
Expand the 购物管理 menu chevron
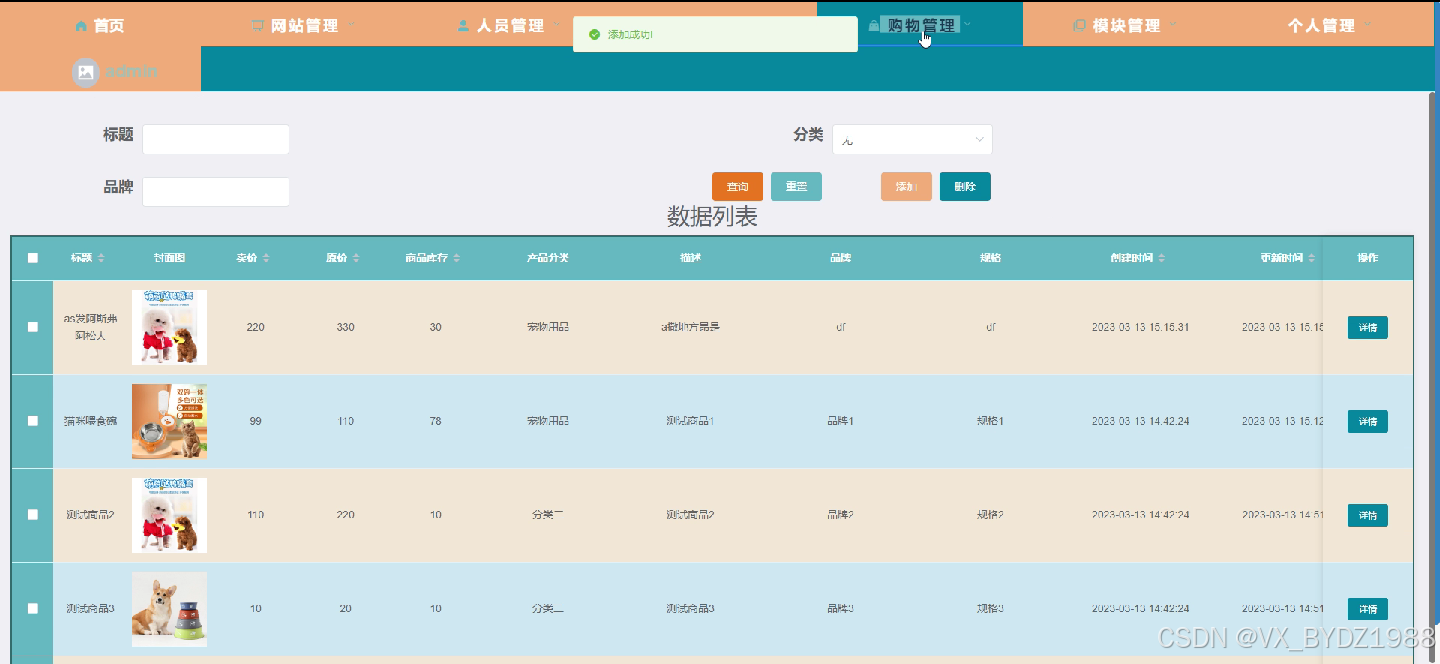pyautogui.click(x=968, y=25)
